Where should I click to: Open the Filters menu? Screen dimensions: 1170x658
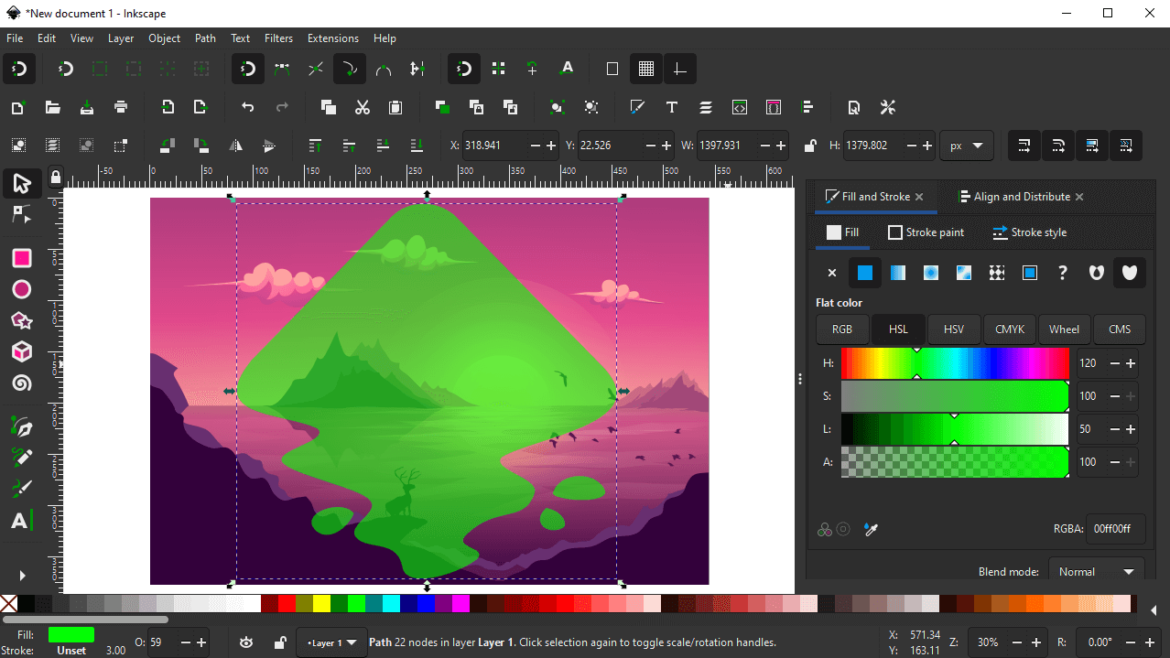[x=278, y=38]
